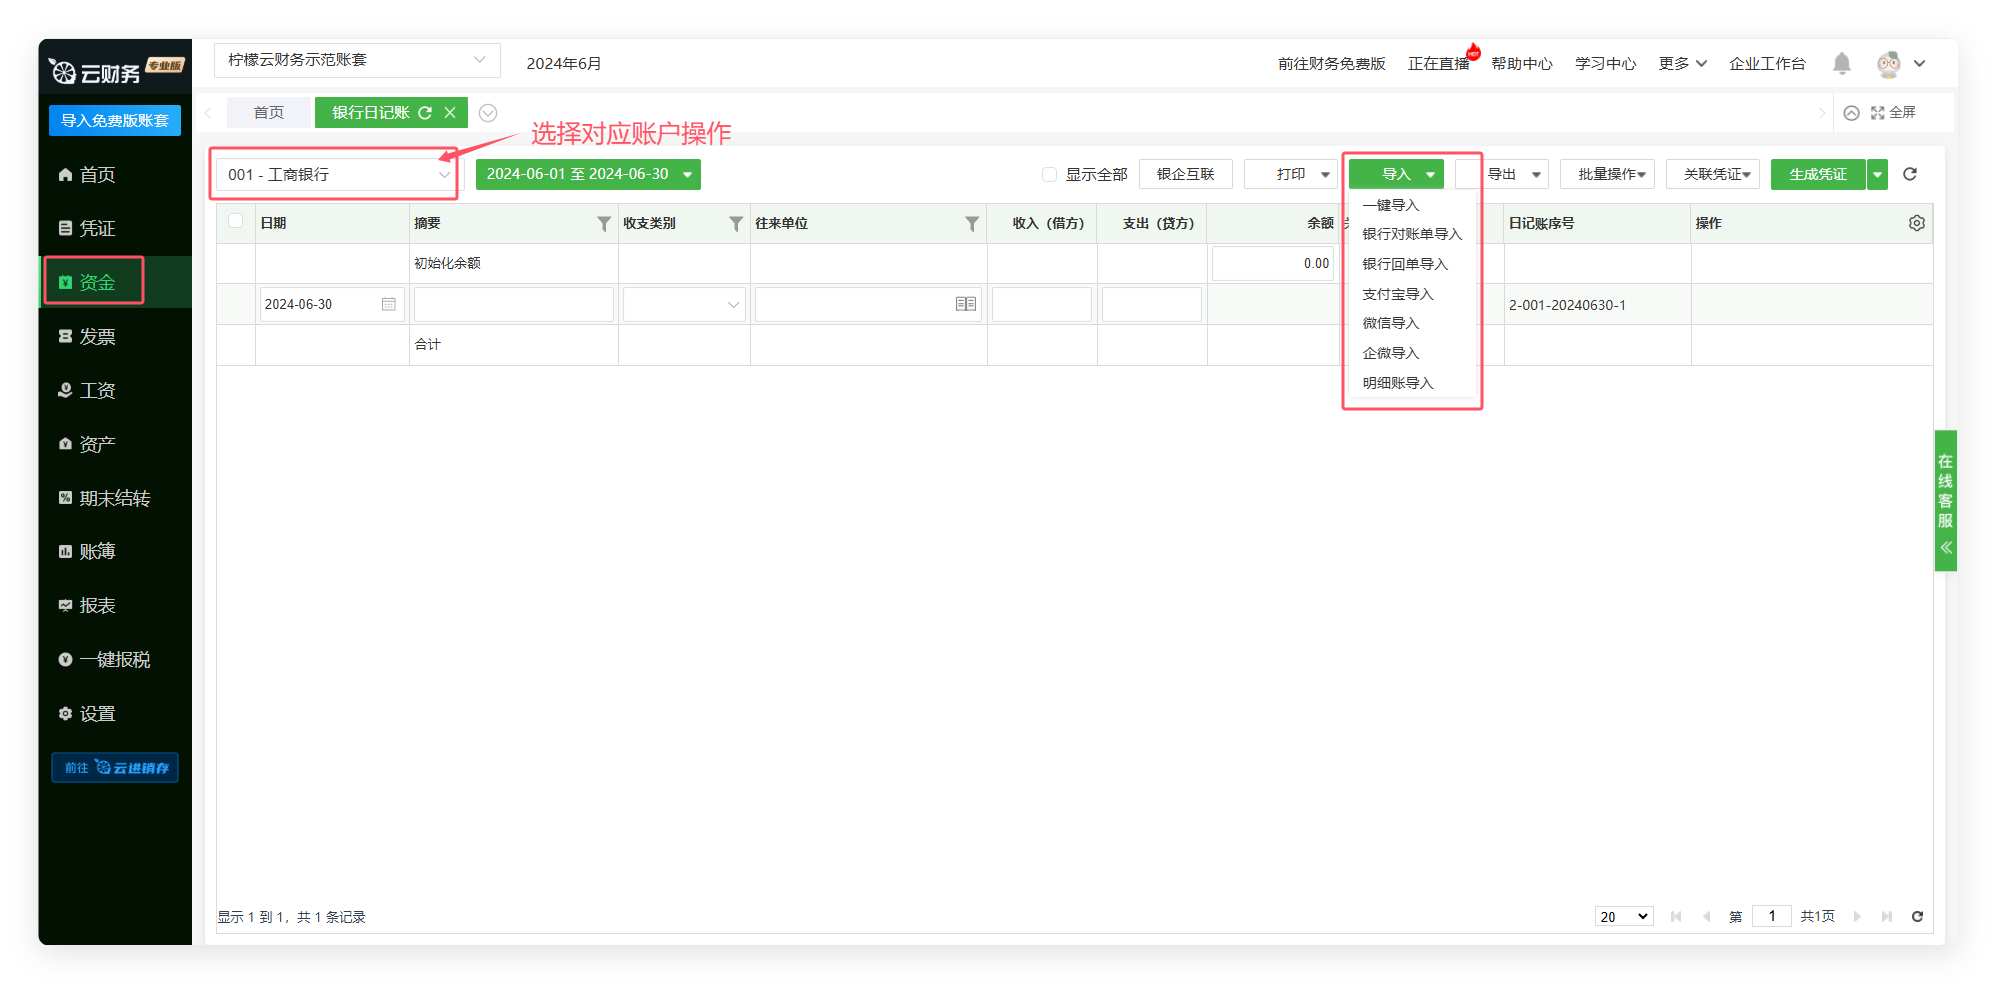Refresh the 银行日记账 tab with reload icon
The width and height of the screenshot is (1996, 983).
pos(425,113)
